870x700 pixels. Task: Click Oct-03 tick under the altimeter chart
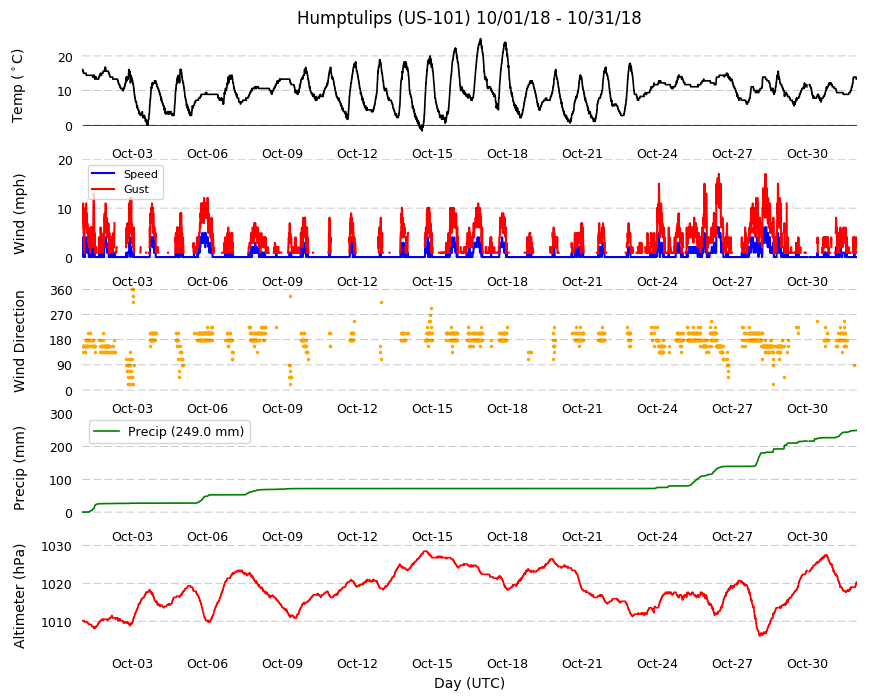(x=132, y=663)
